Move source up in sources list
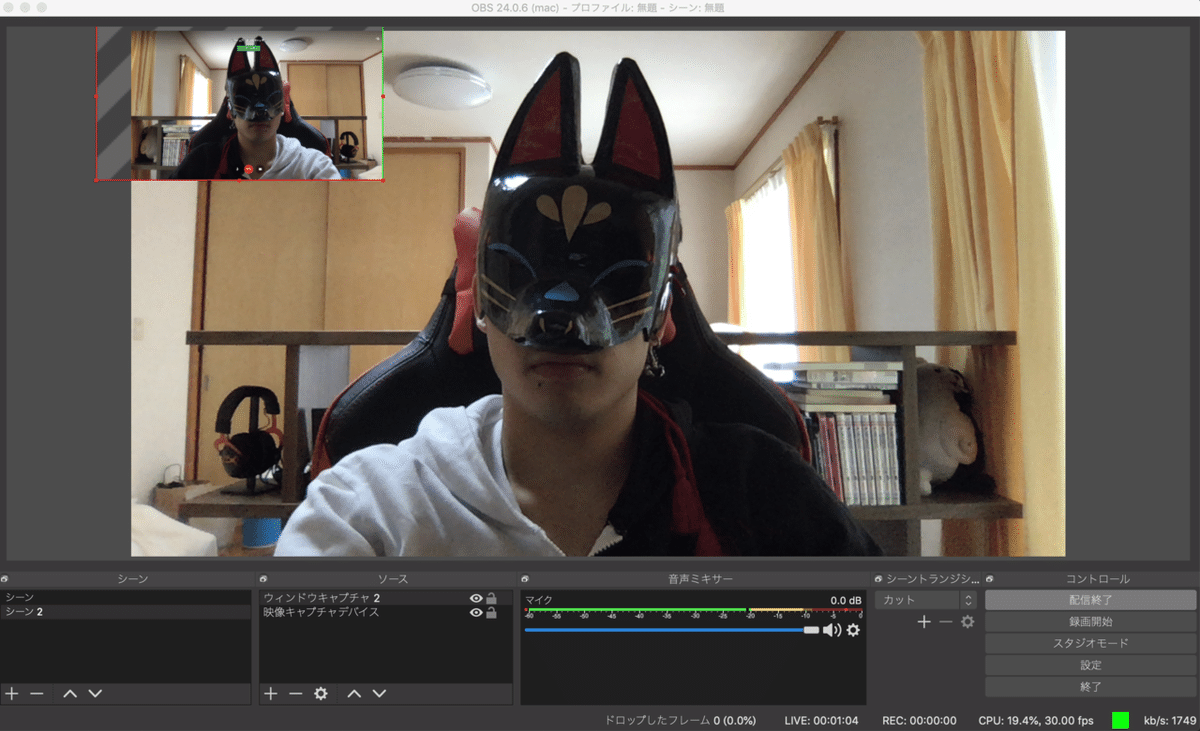1200x731 pixels. (x=354, y=693)
